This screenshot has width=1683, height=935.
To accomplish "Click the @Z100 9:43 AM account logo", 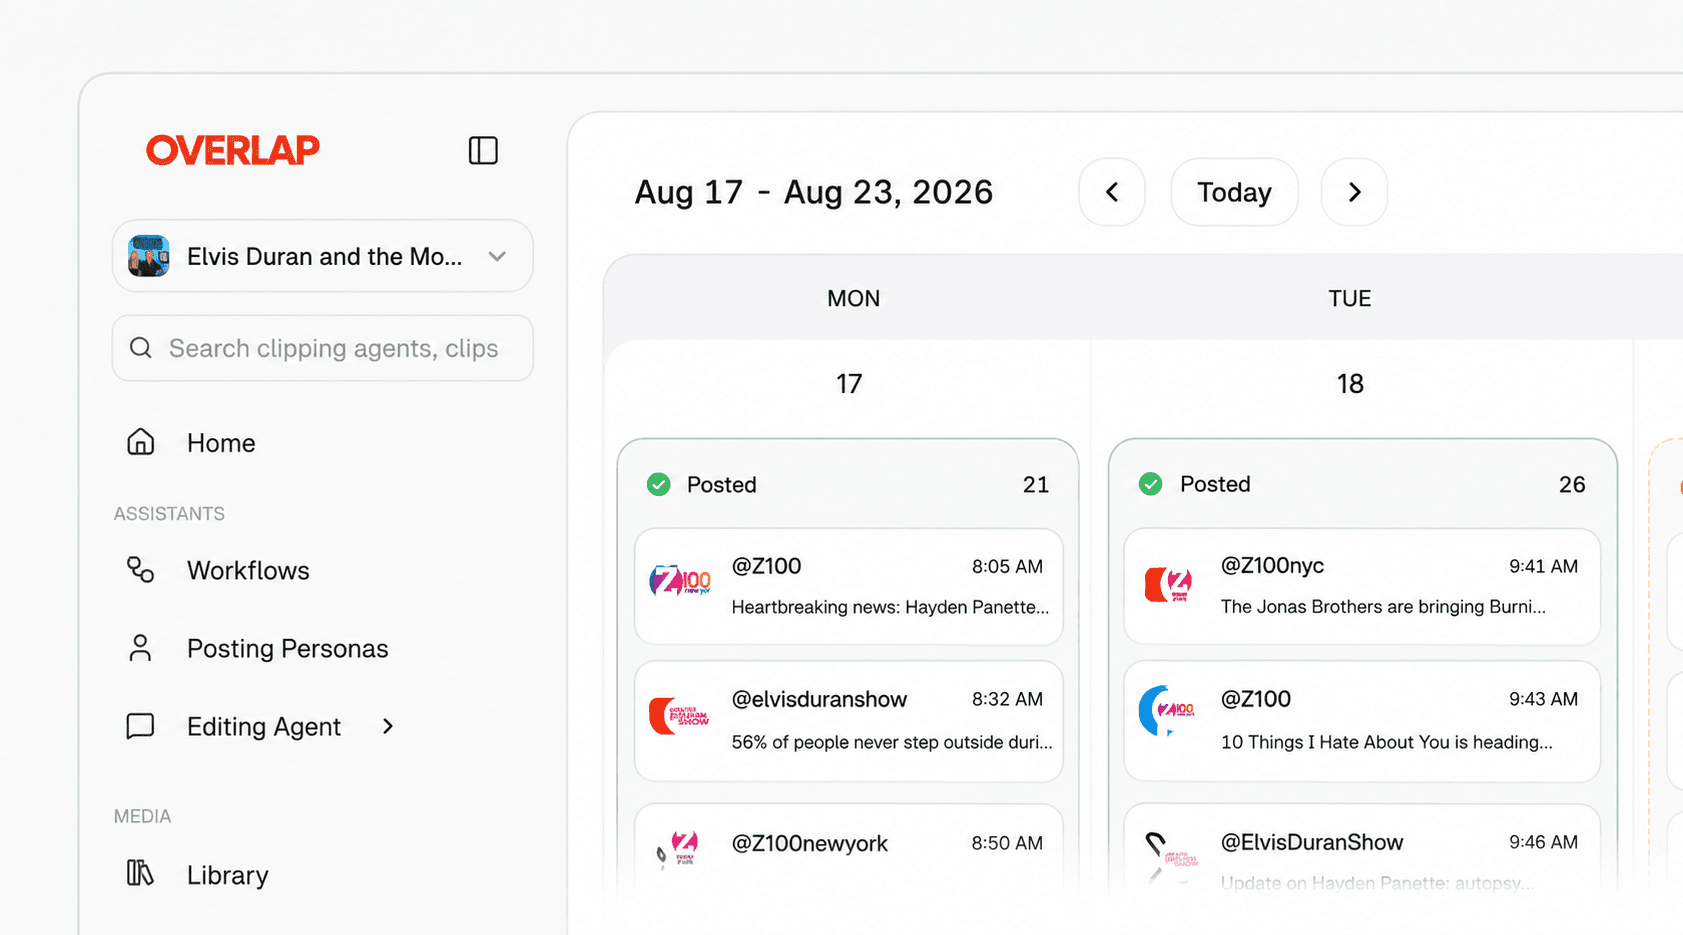I will click(1167, 710).
